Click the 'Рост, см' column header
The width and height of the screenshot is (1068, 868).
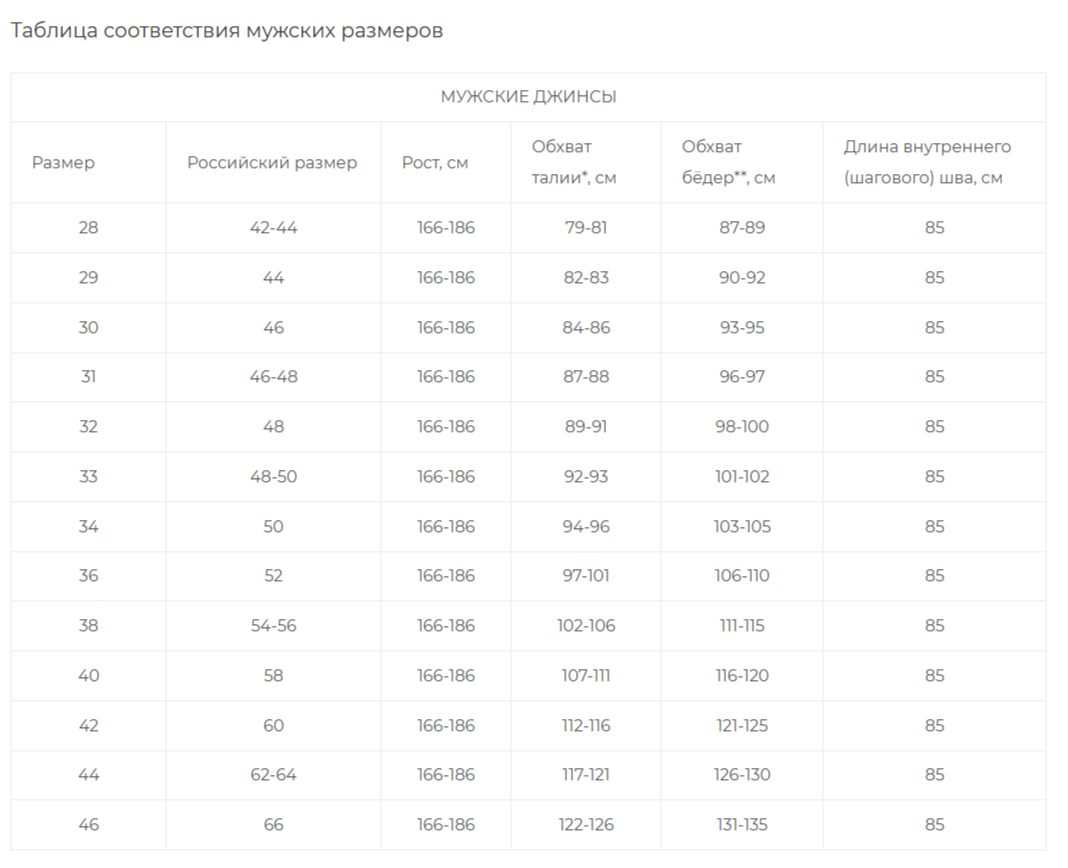click(435, 162)
